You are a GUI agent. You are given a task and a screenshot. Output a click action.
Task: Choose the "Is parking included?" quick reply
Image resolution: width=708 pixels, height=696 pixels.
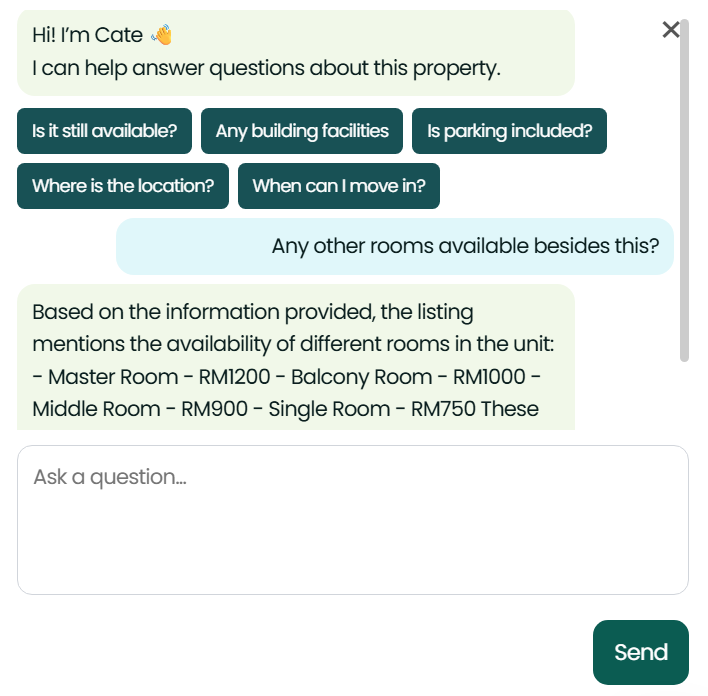pos(509,131)
